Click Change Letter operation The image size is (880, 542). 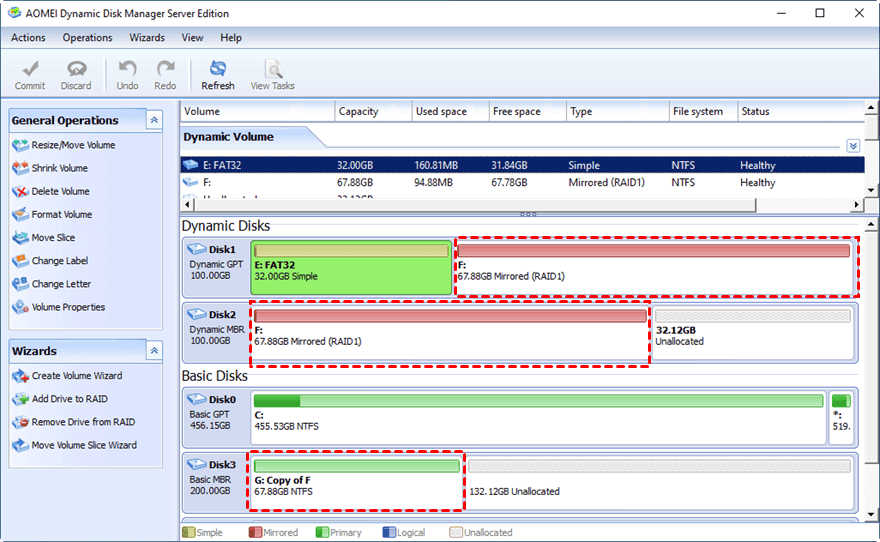[x=61, y=284]
